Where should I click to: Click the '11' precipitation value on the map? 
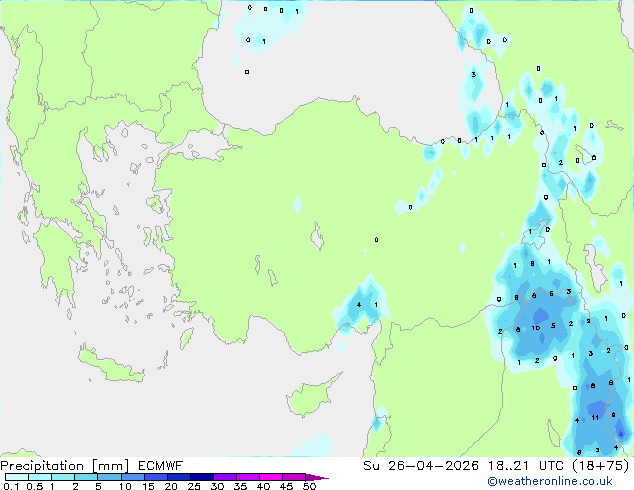(595, 418)
